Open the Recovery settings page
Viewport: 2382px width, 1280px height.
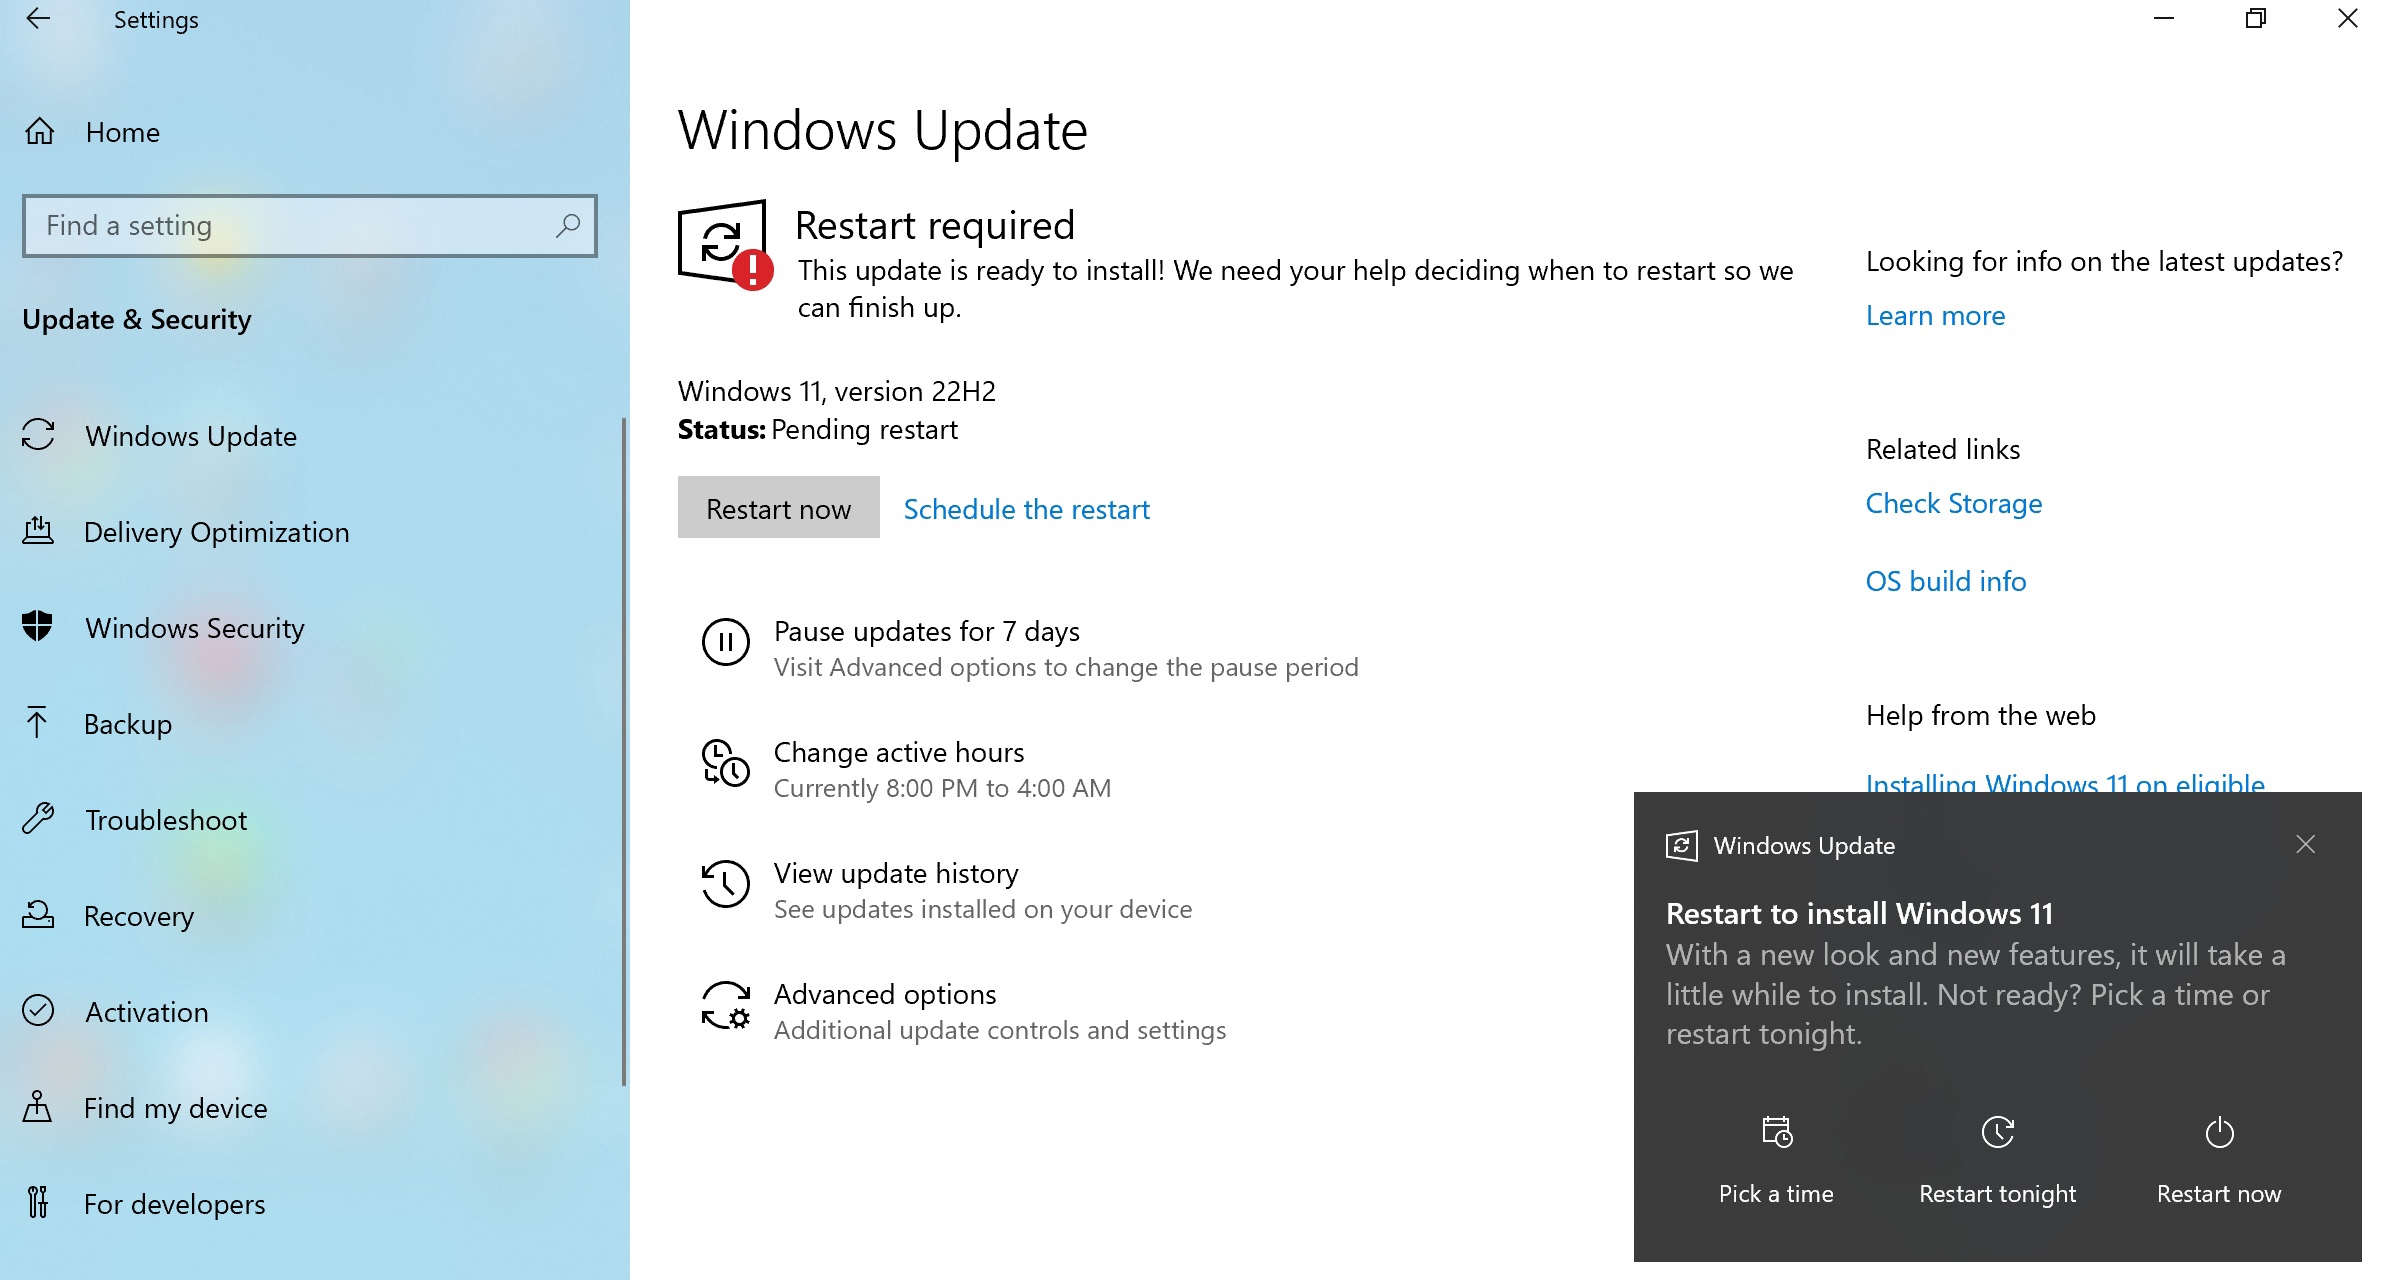(x=138, y=916)
